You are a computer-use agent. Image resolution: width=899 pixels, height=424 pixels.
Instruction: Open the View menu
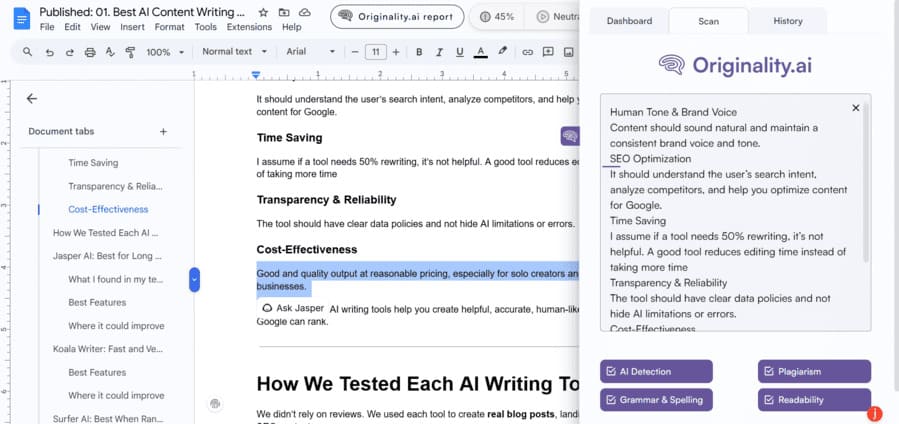[100, 27]
